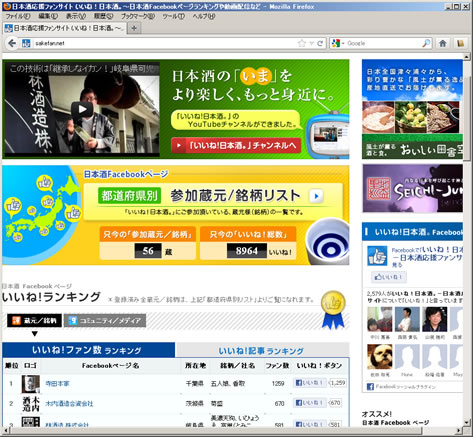Click the search magnifier icon

pos(426,43)
